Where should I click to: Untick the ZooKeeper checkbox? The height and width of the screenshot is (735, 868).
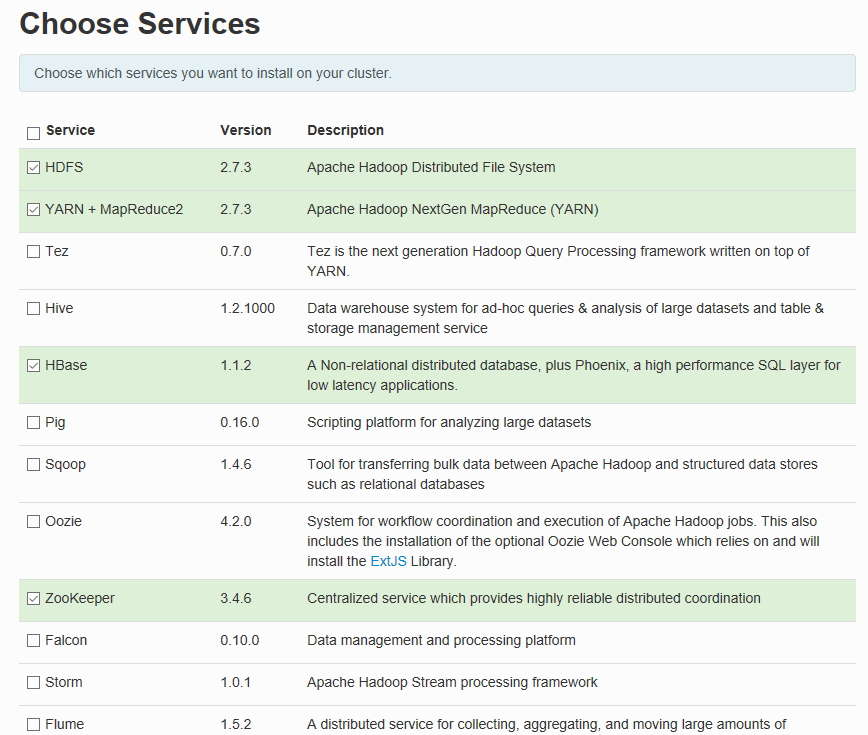pyautogui.click(x=34, y=599)
